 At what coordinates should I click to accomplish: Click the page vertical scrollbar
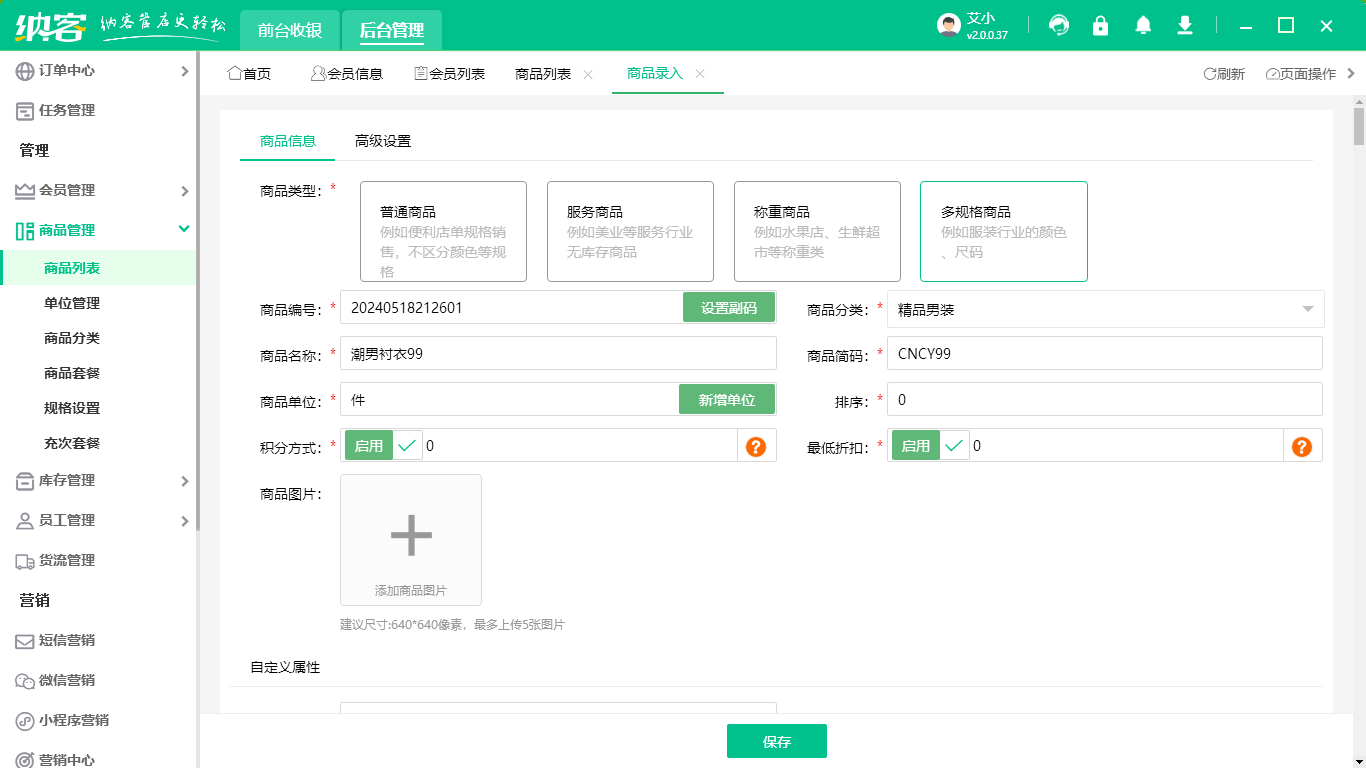pyautogui.click(x=1359, y=125)
